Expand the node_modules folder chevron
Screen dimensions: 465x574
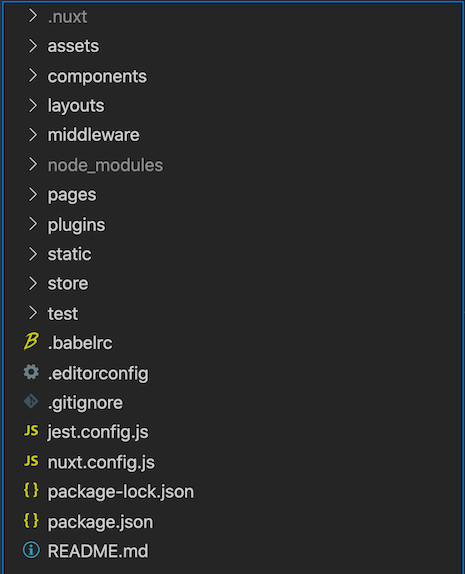click(x=33, y=164)
